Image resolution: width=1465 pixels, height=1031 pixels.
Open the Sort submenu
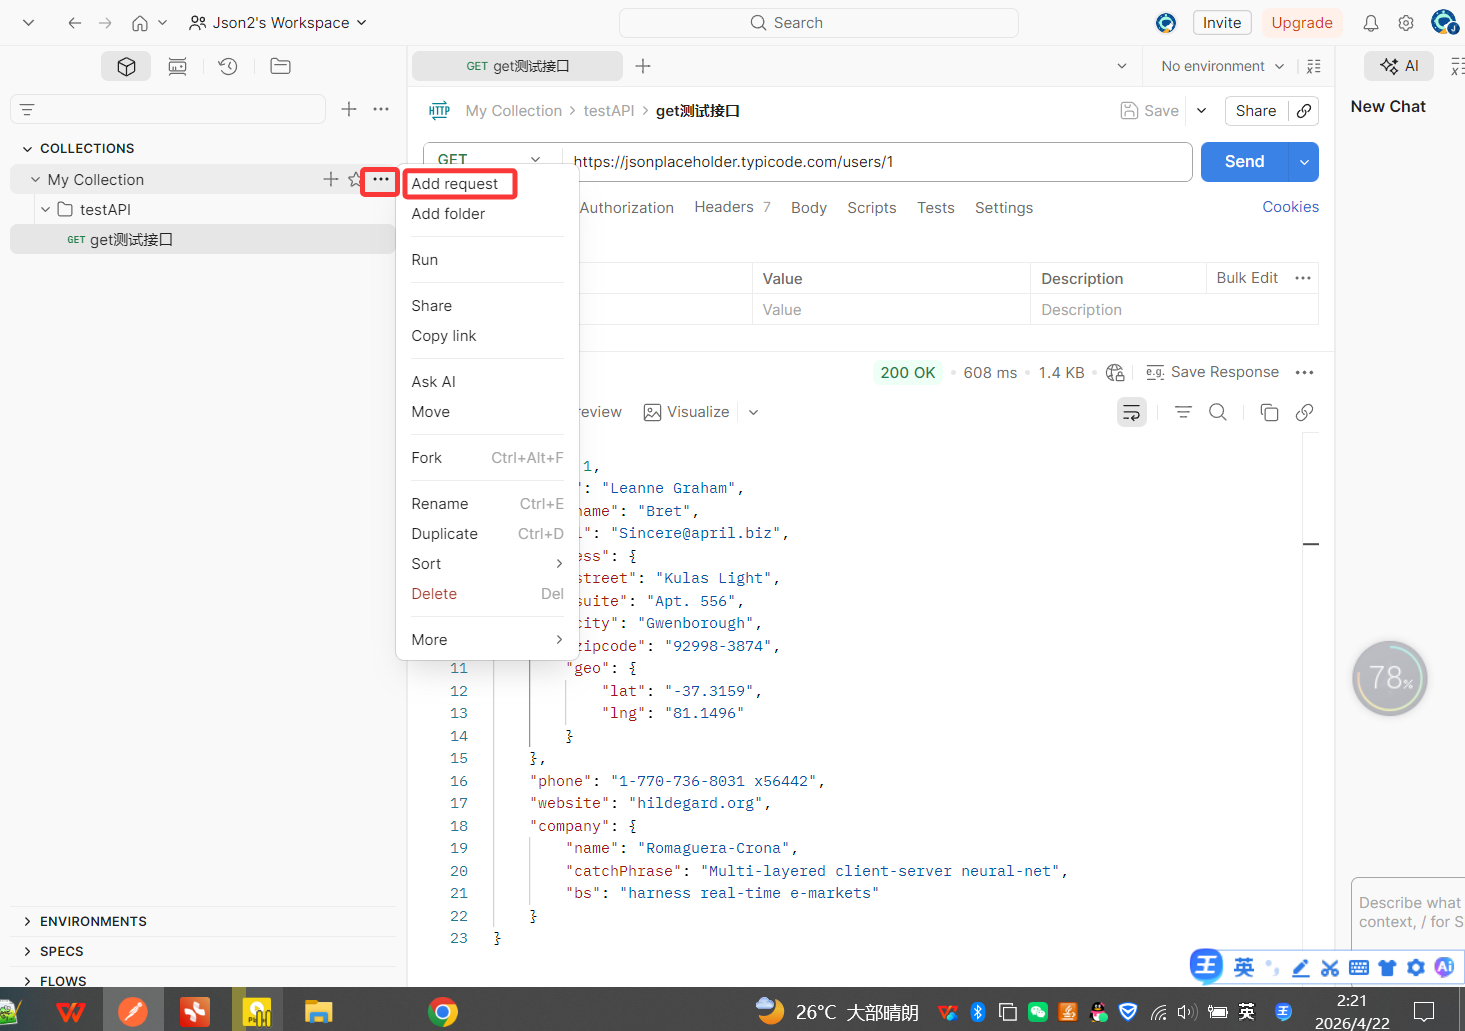[487, 564]
